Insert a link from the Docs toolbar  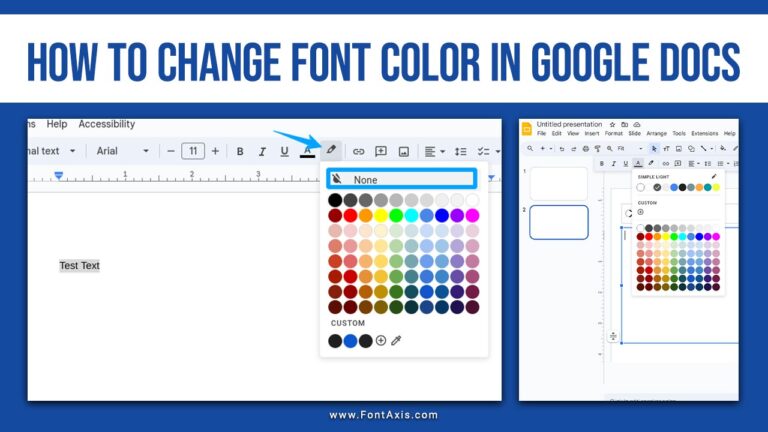[359, 151]
